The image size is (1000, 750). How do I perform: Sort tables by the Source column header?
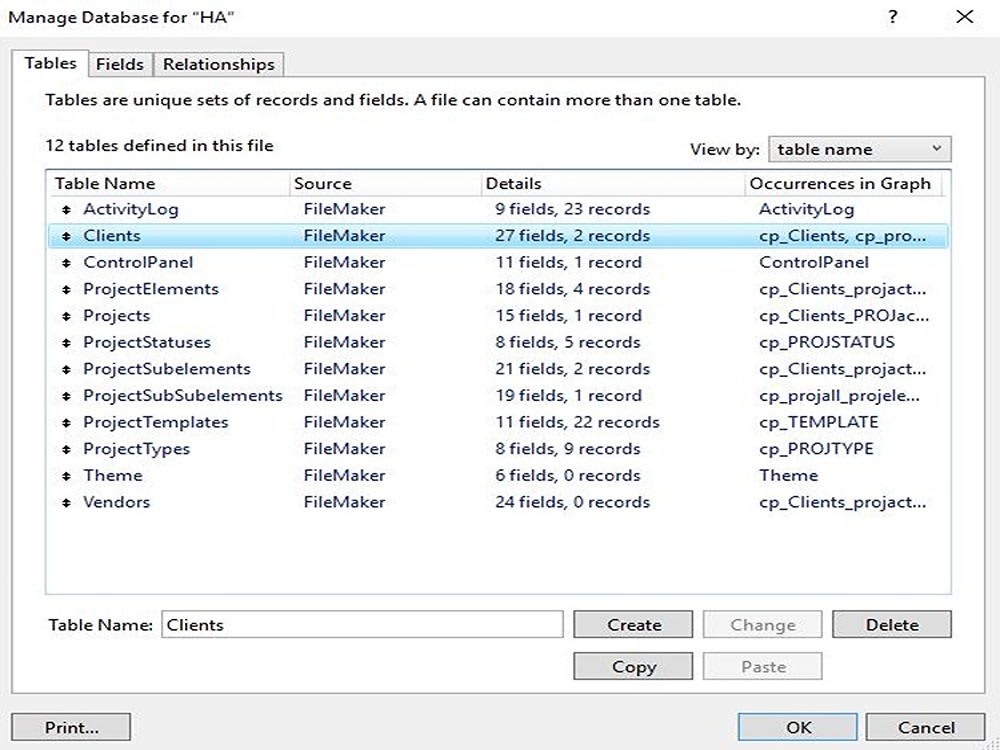[320, 183]
